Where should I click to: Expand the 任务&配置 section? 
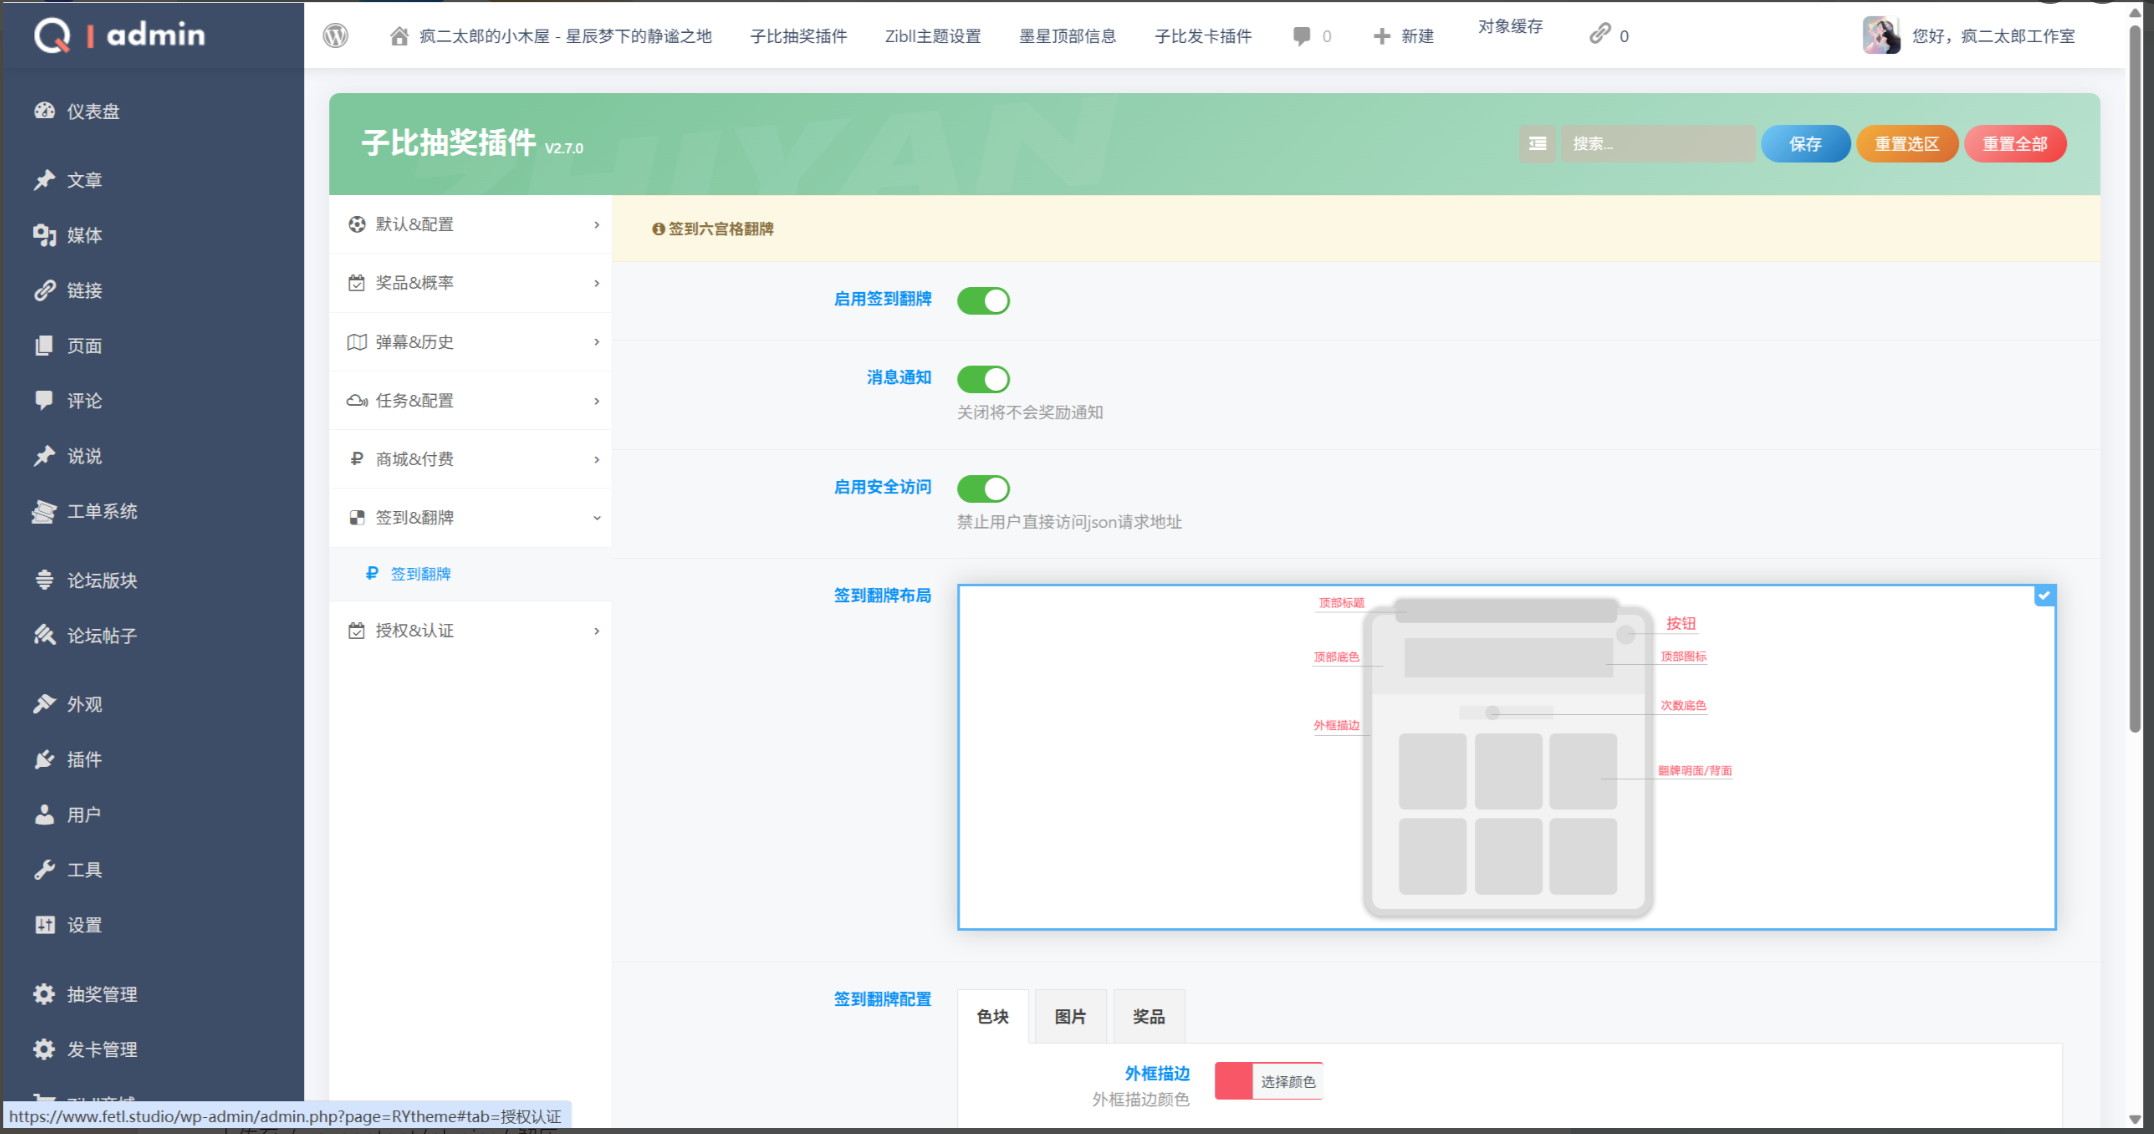coord(471,401)
